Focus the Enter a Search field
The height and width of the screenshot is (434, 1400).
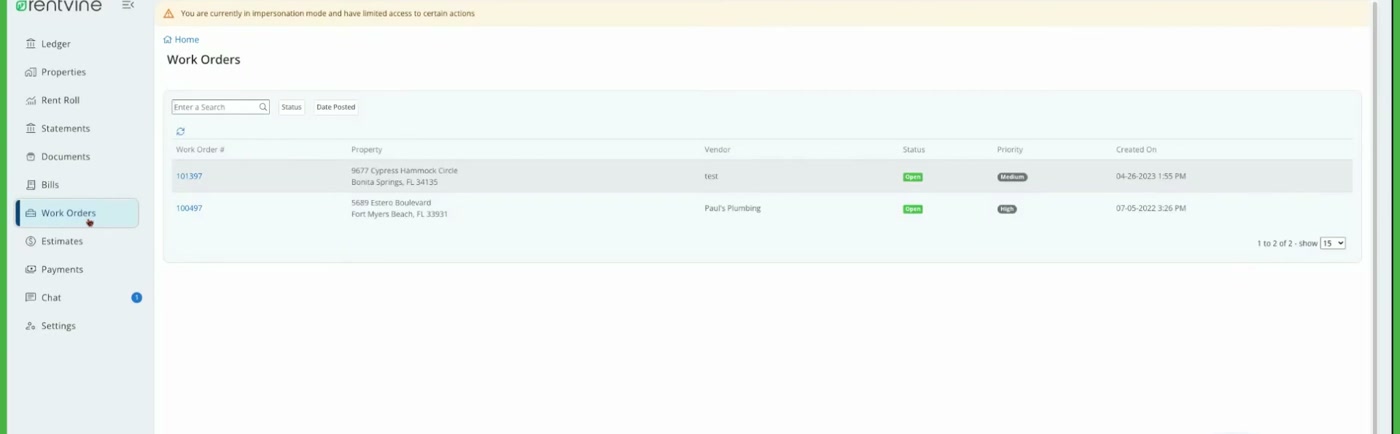tap(220, 107)
